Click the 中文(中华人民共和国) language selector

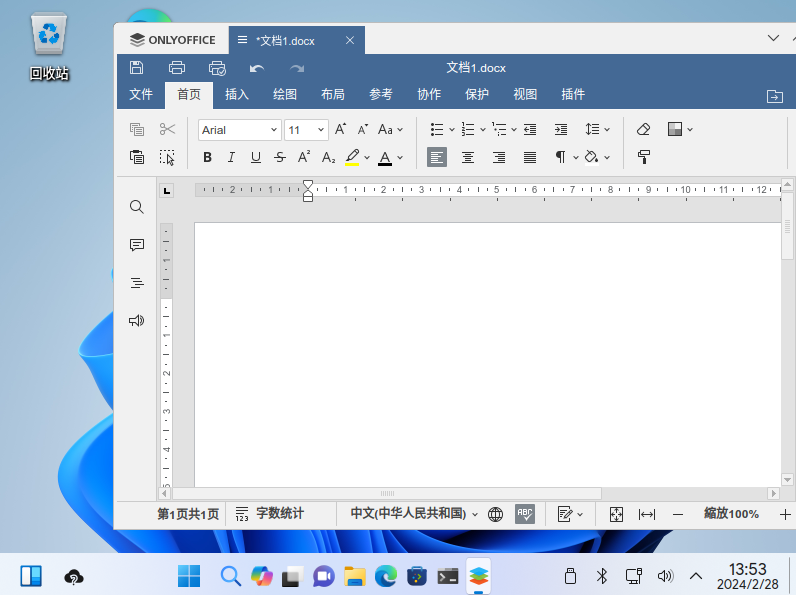(x=413, y=514)
